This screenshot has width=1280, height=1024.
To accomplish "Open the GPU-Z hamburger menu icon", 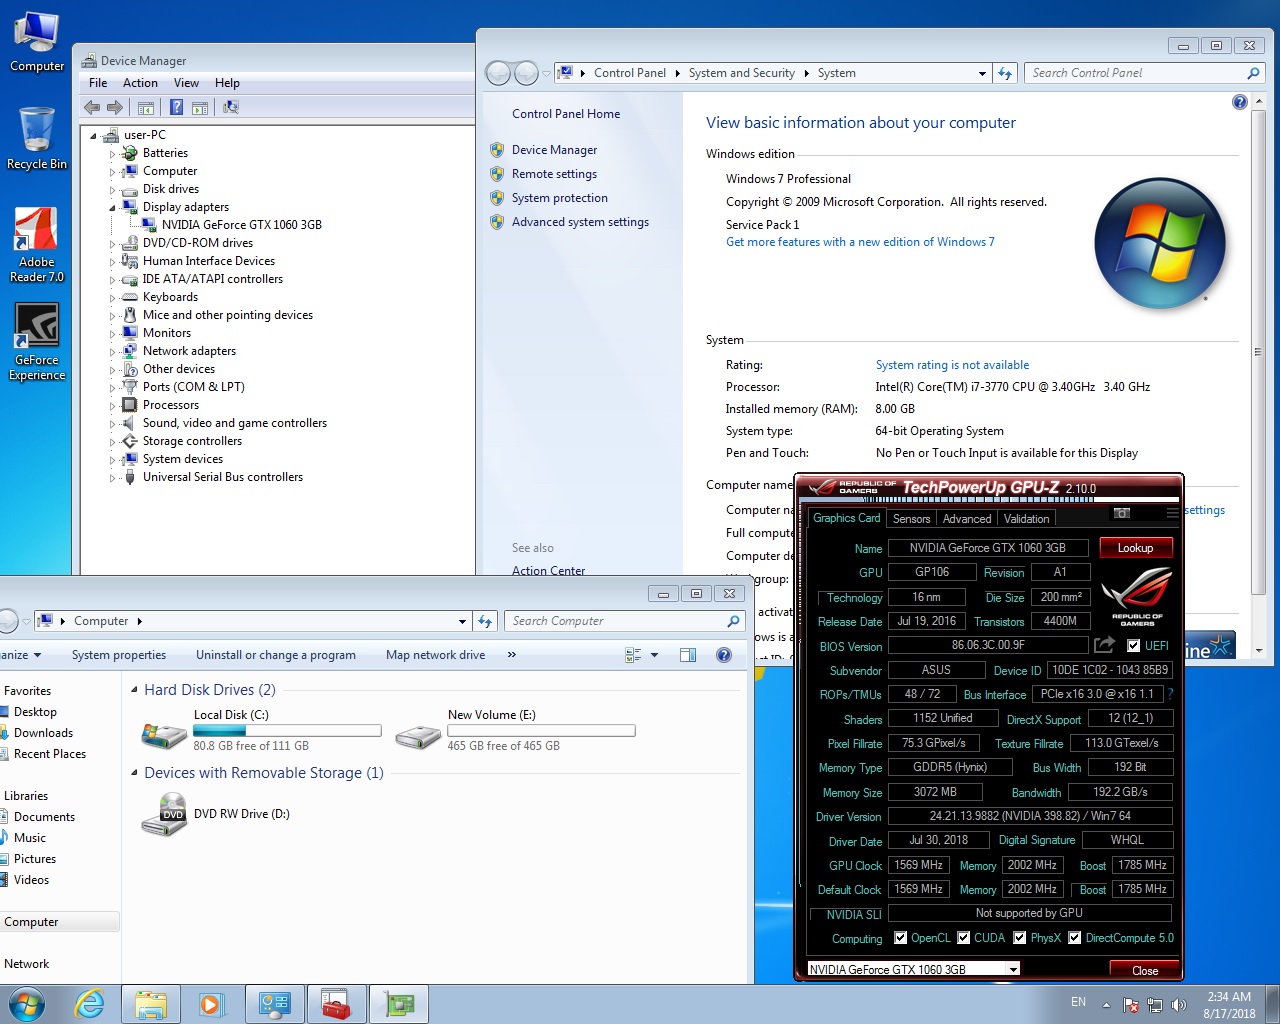I will click(1172, 513).
